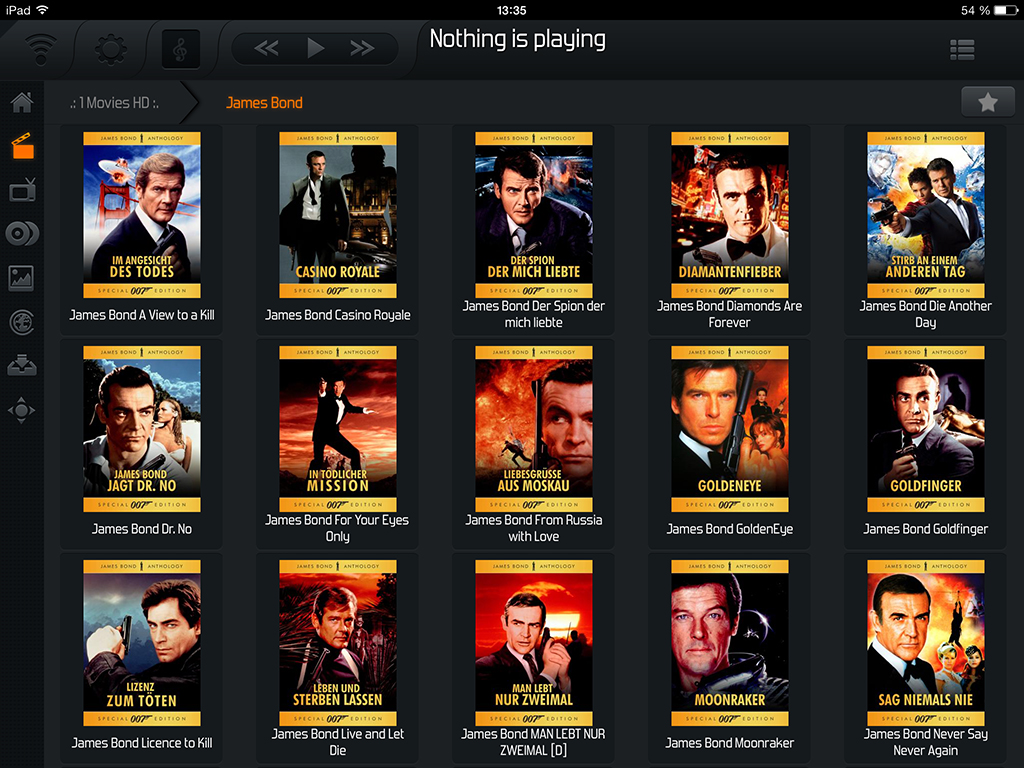The width and height of the screenshot is (1024, 768).
Task: Click the favorites star button
Action: [988, 102]
